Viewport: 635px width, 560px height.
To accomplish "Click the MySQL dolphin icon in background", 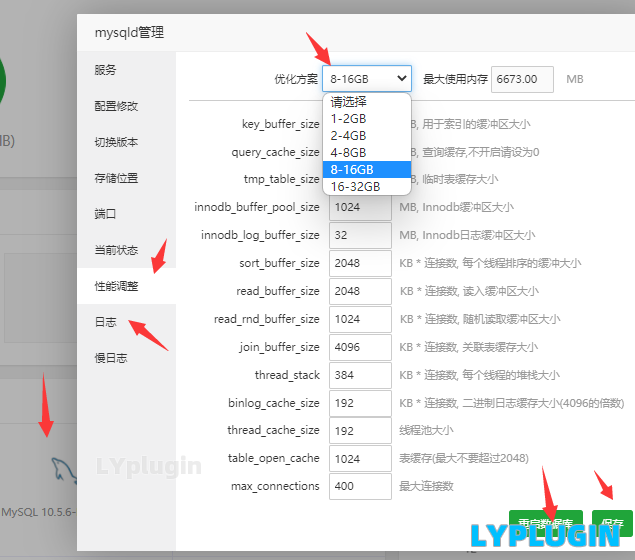I will pyautogui.click(x=64, y=471).
